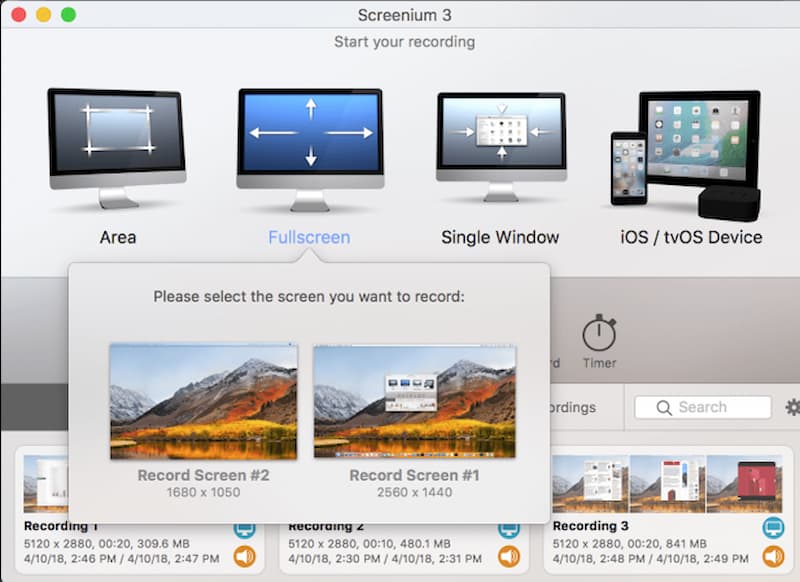Click the Timer label
This screenshot has height=582, width=800.
coord(599,363)
